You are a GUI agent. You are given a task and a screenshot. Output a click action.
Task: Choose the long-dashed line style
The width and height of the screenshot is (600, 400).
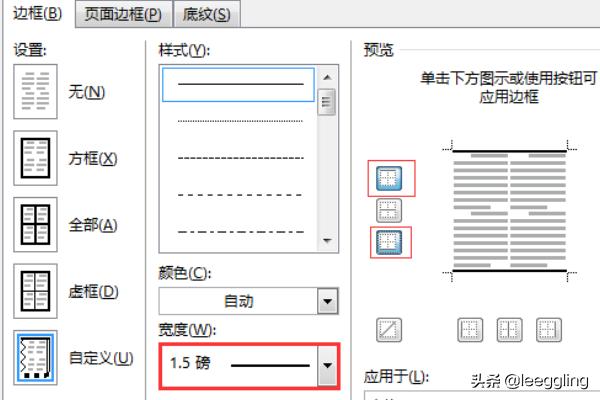pos(240,195)
